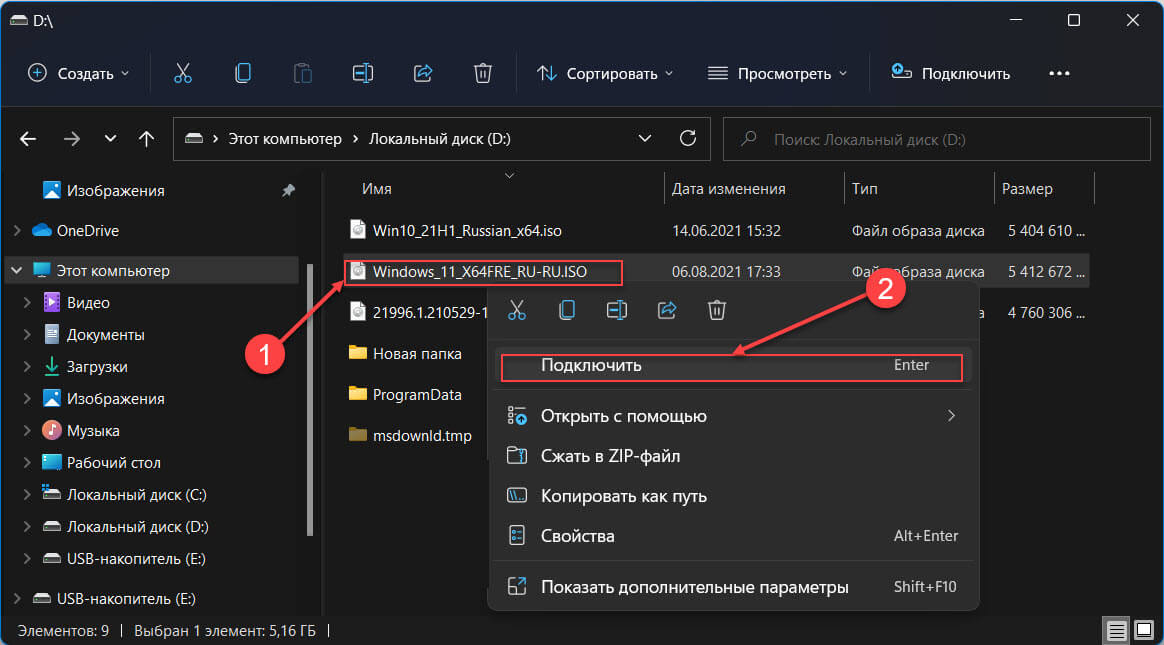Go back with the left arrow
The height and width of the screenshot is (645, 1164).
(x=28, y=139)
